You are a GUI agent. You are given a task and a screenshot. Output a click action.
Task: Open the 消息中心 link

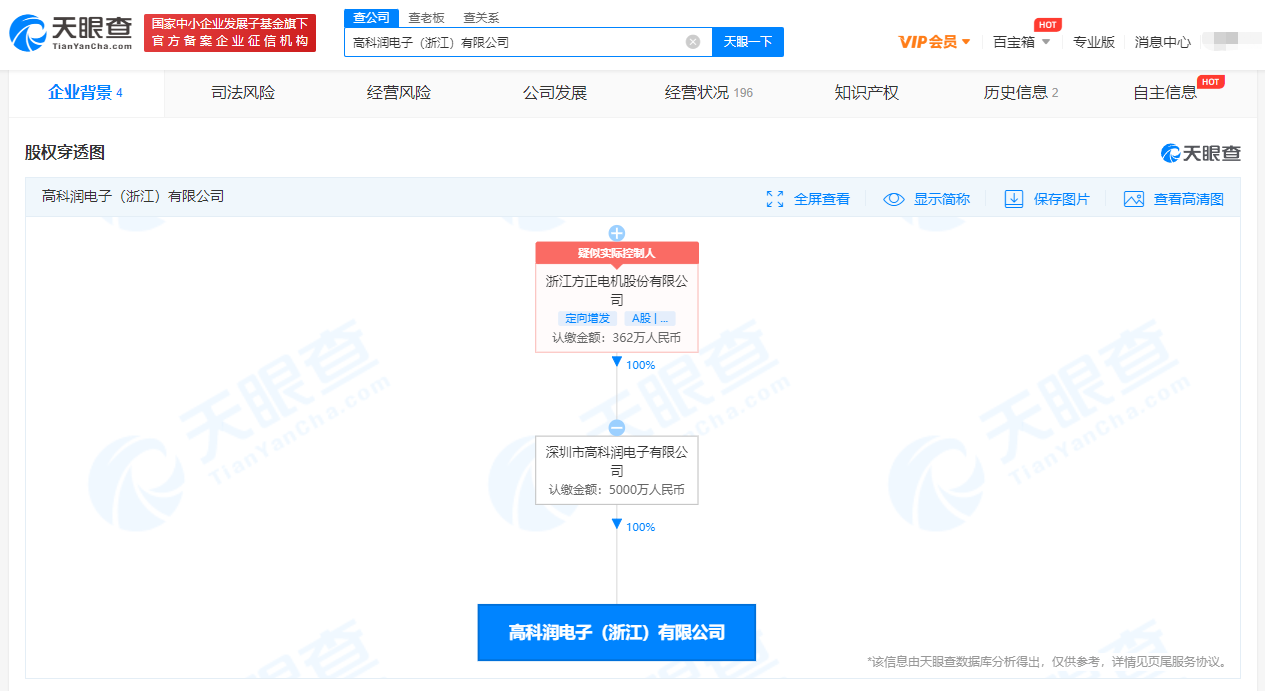tap(1162, 42)
